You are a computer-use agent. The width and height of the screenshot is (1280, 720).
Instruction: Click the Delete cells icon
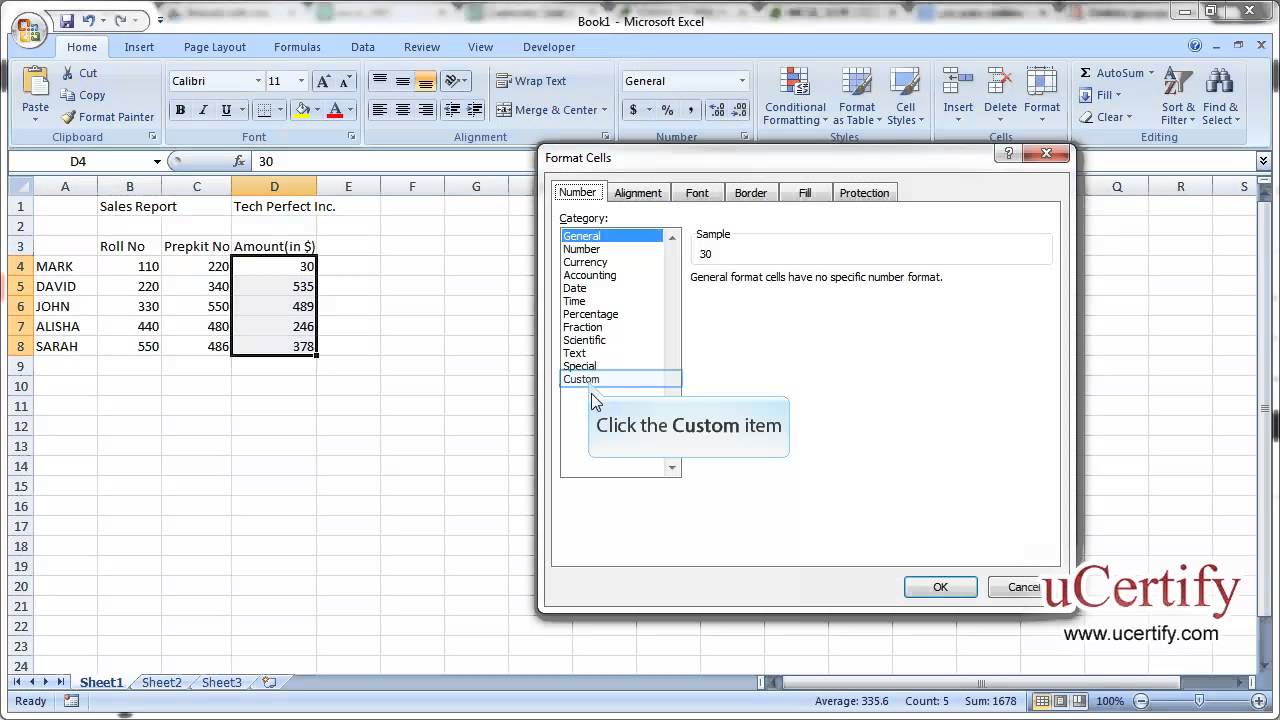coord(1000,82)
